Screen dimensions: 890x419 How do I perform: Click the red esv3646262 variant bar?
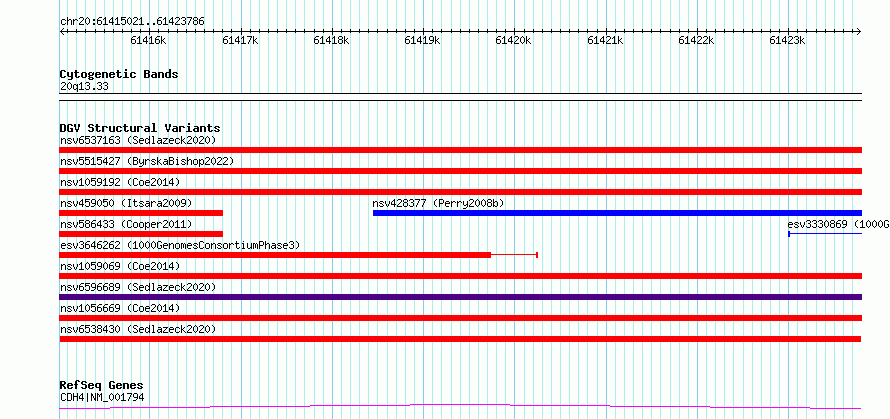click(x=275, y=255)
